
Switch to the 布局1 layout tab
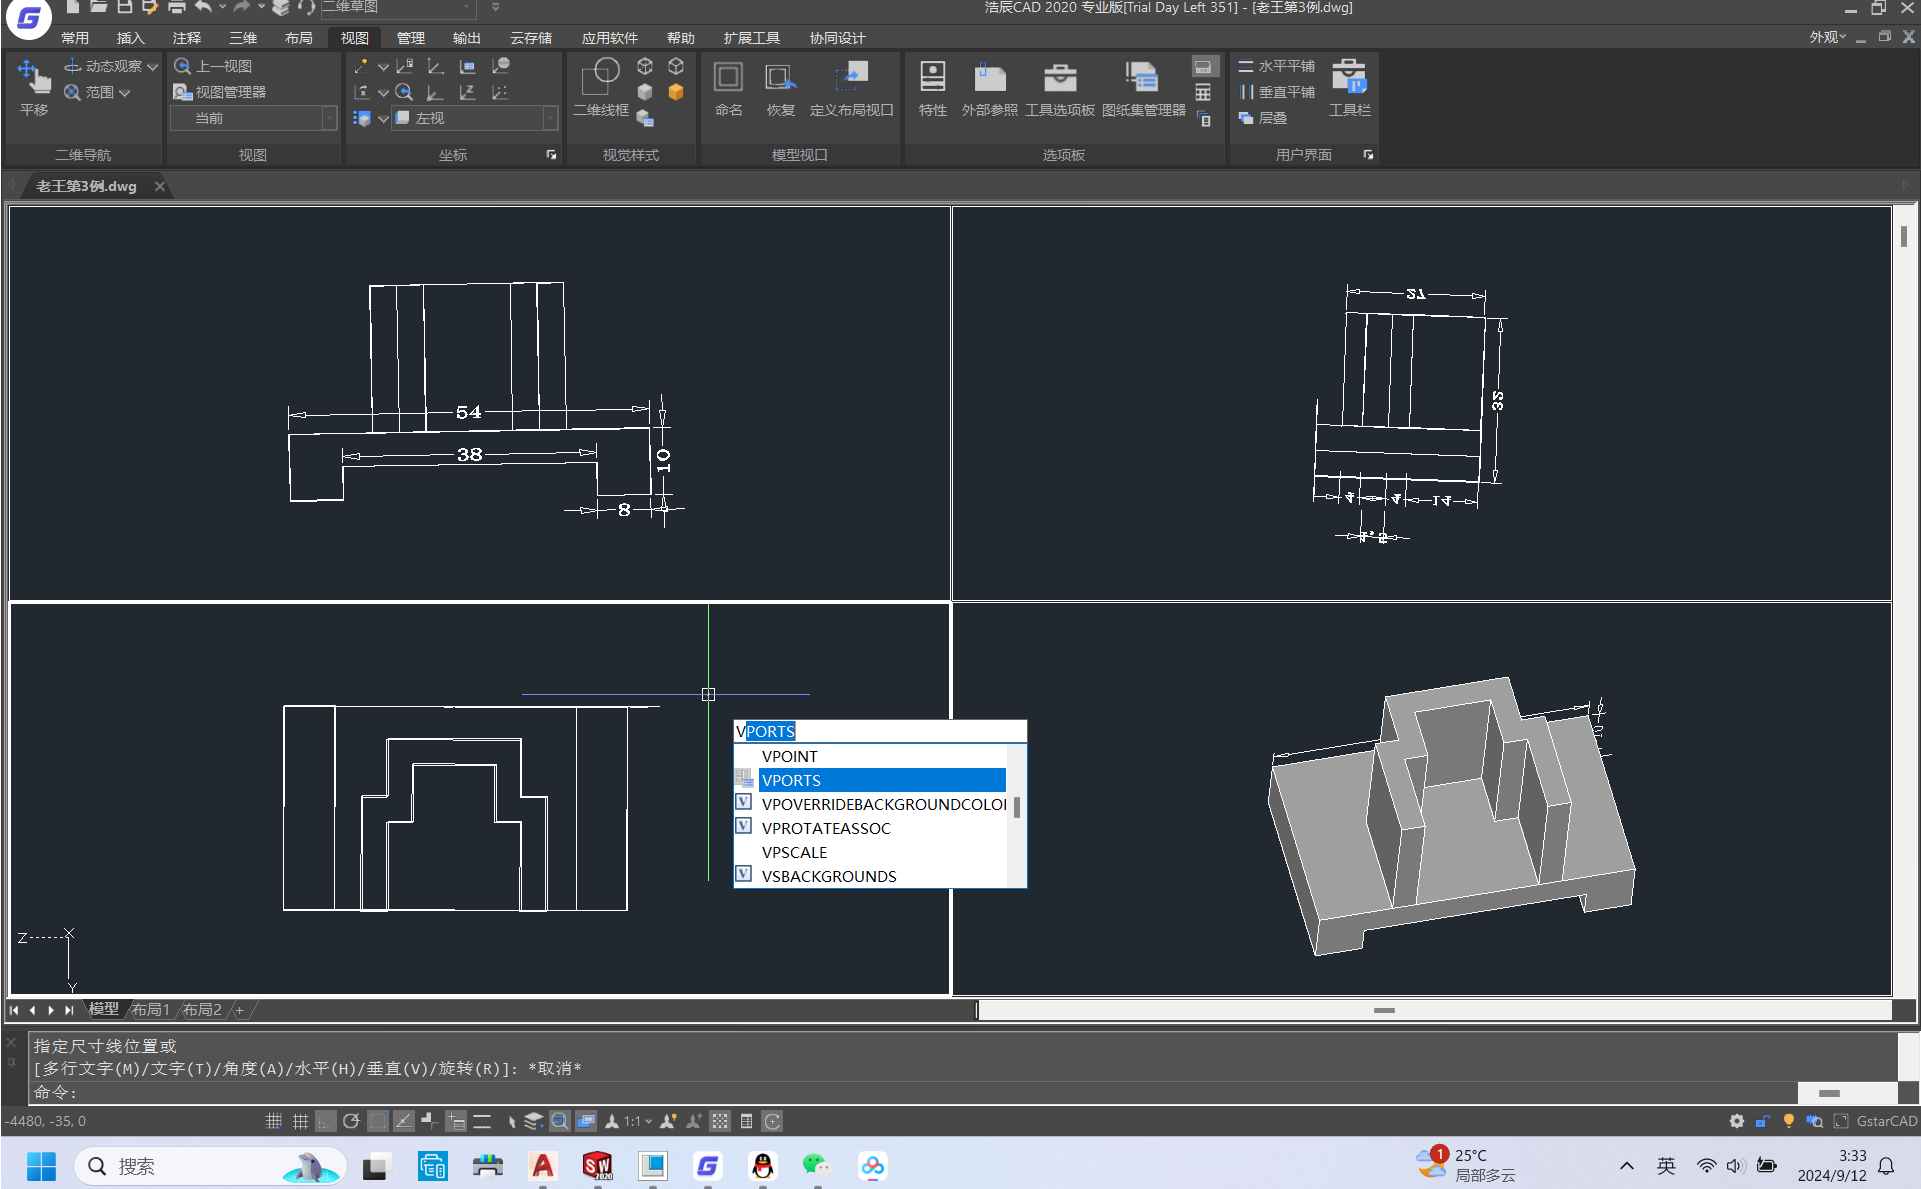tap(151, 1009)
